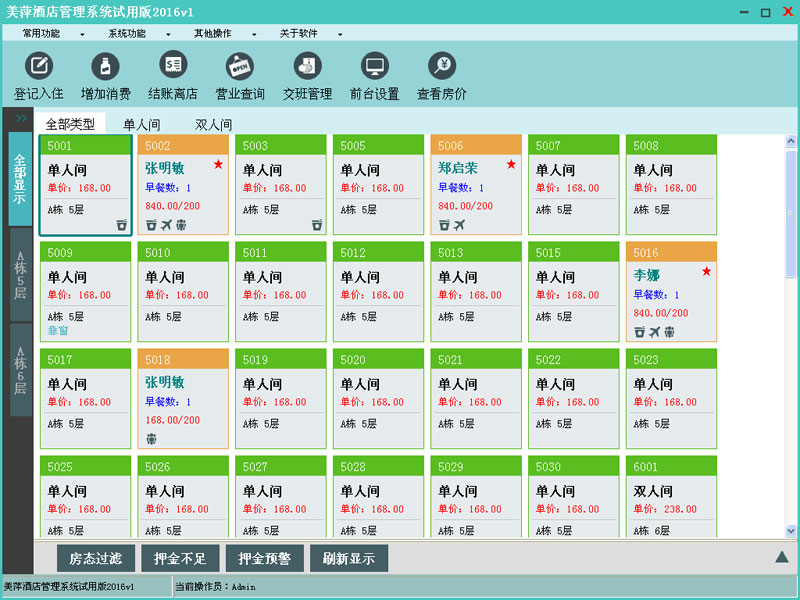Viewport: 800px width, 600px height.
Task: Open the 登记入住 check-in icon
Action: 39,66
